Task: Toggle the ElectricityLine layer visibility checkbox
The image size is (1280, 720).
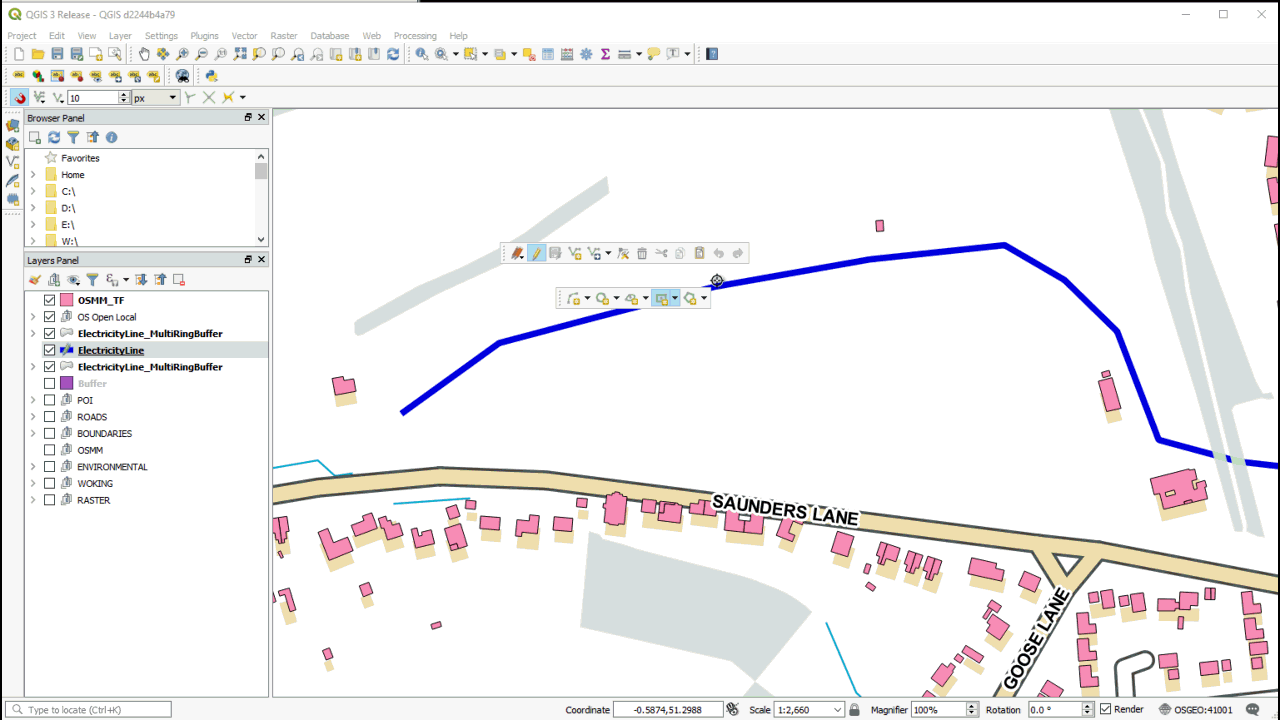Action: (50, 350)
